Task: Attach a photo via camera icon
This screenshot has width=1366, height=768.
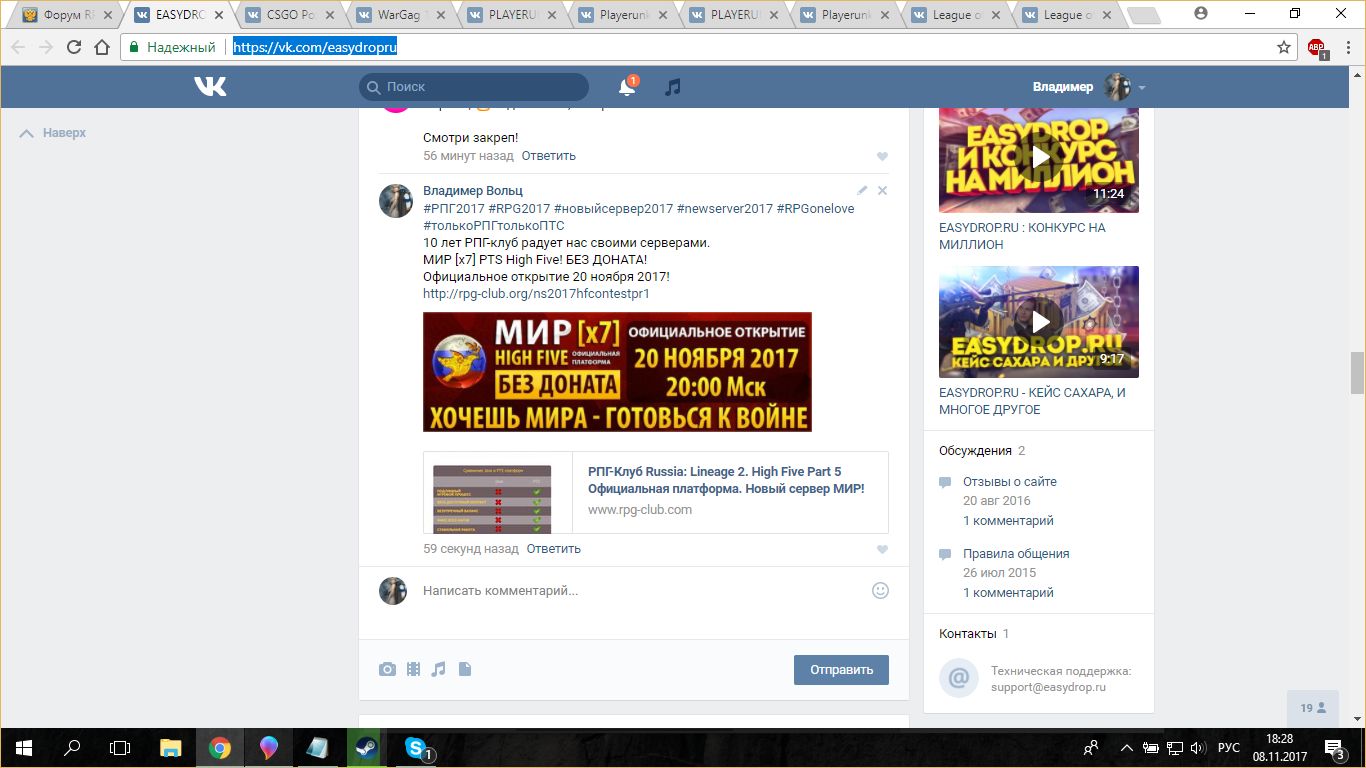Action: point(387,670)
